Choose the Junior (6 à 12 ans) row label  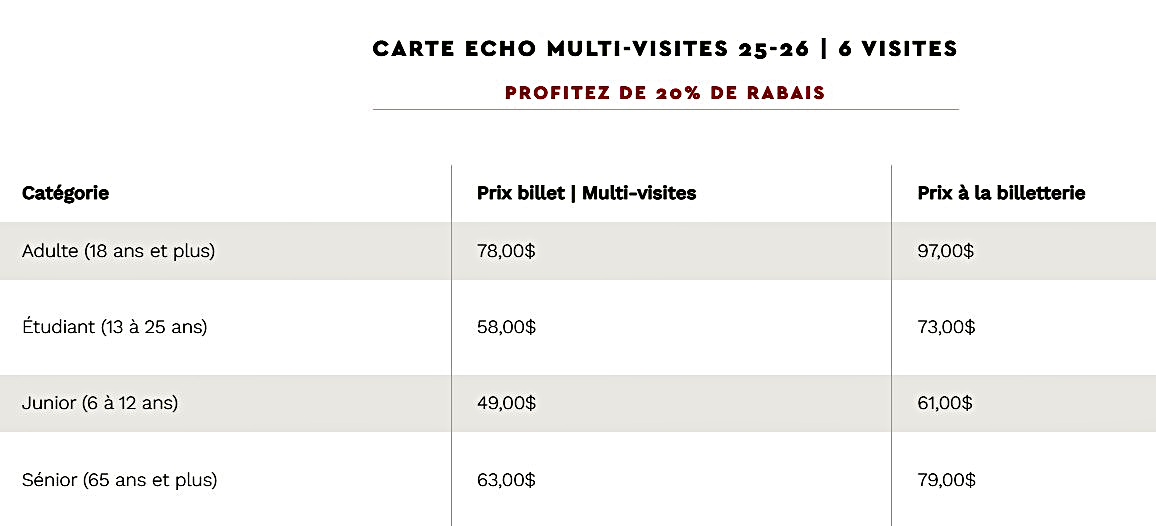(100, 403)
